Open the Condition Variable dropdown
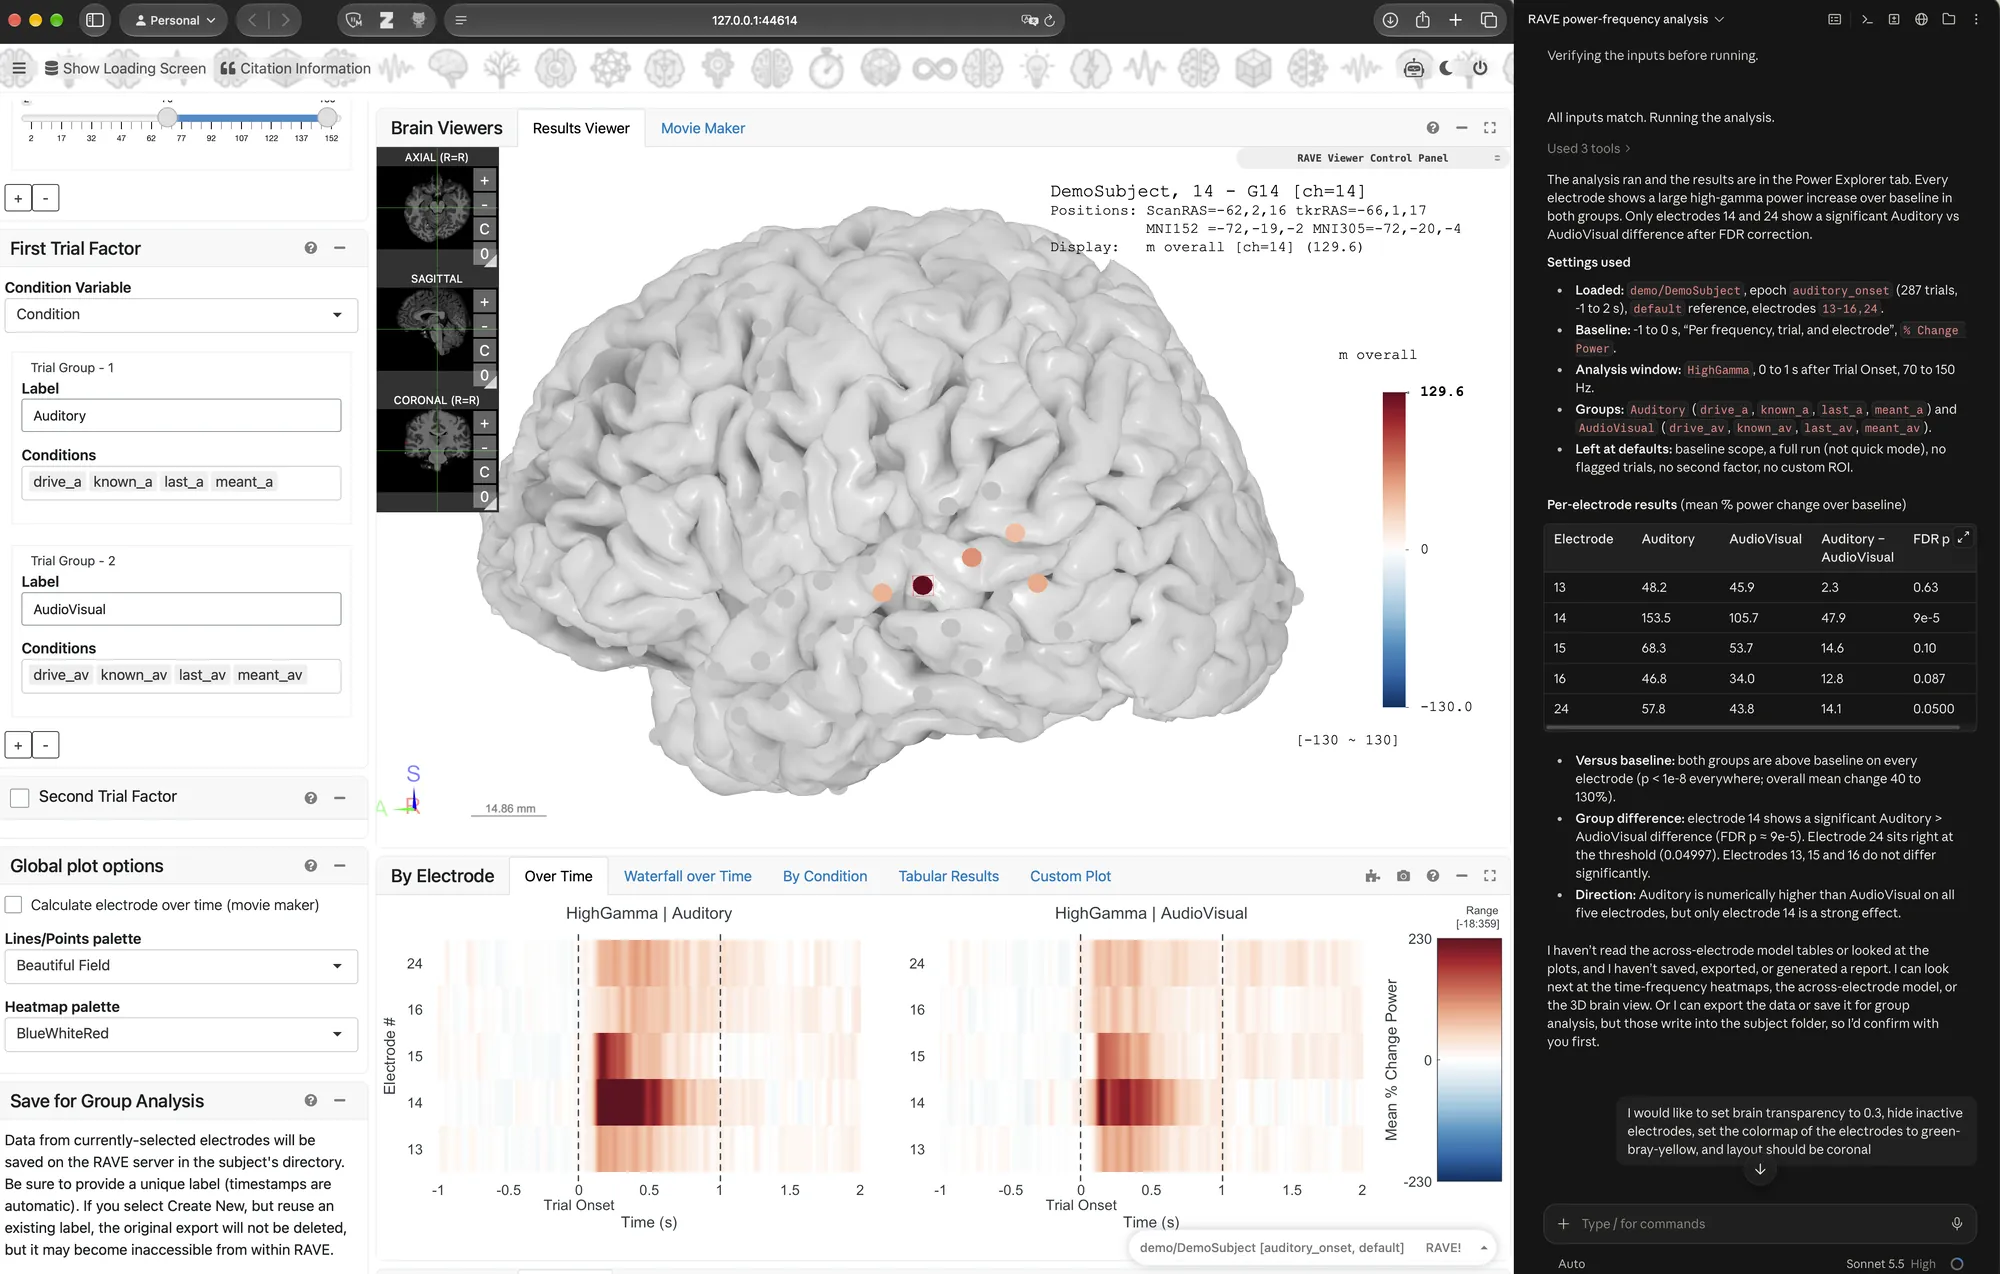Screen dimensions: 2000x1274 [181, 315]
